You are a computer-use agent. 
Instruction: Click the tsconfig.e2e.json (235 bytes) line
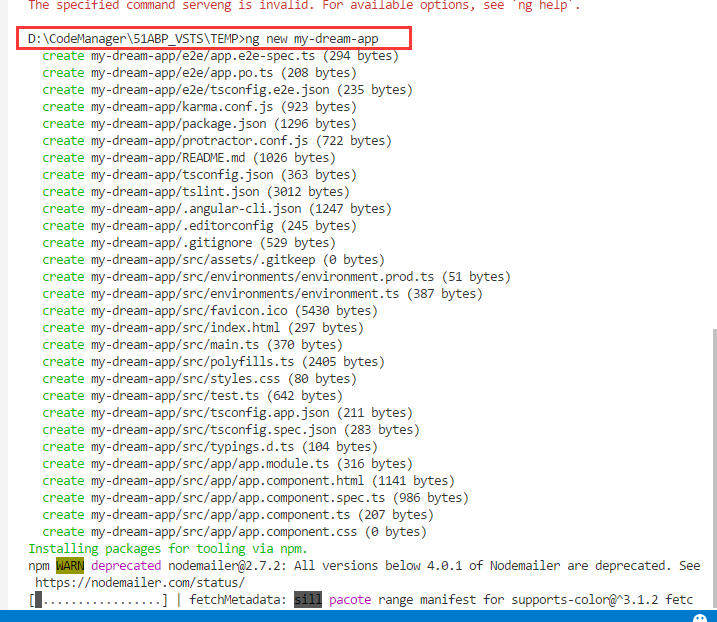point(227,90)
